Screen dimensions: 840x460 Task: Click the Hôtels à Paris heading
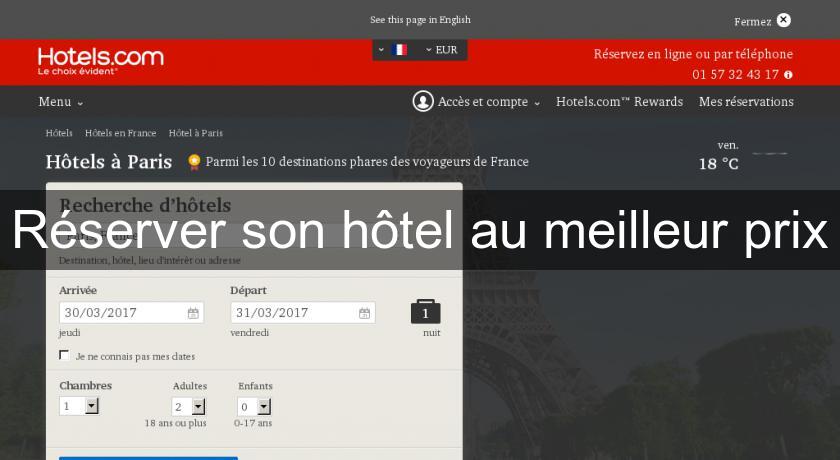(109, 162)
